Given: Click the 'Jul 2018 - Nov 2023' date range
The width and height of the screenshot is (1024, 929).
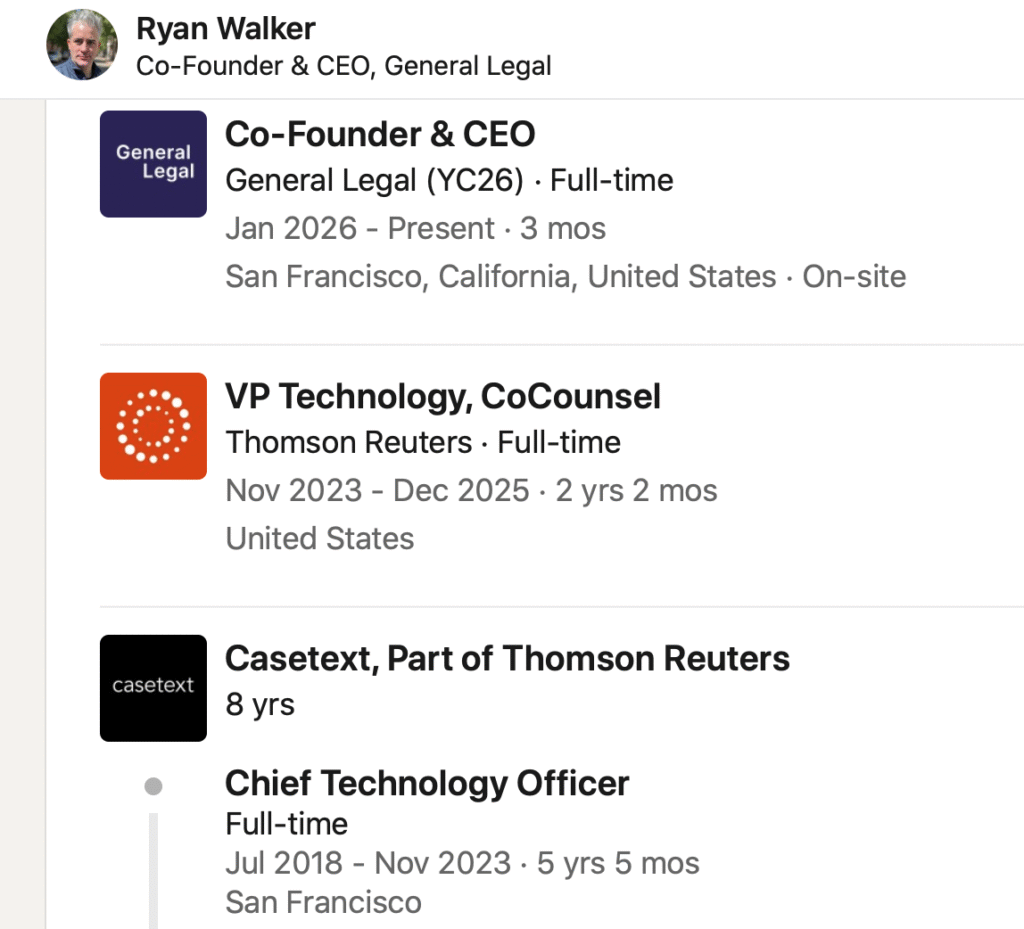Looking at the screenshot, I should (368, 862).
